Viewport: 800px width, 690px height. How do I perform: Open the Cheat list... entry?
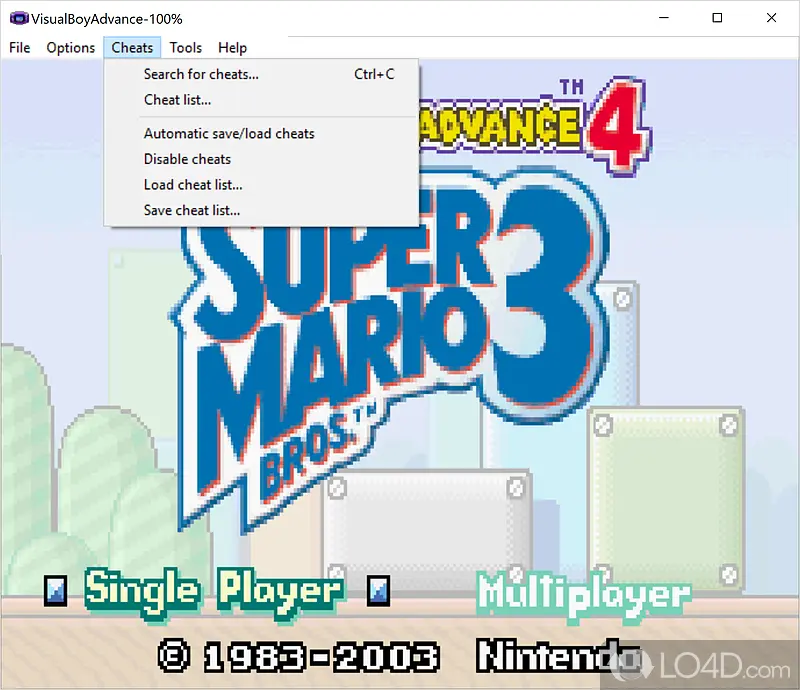point(177,100)
